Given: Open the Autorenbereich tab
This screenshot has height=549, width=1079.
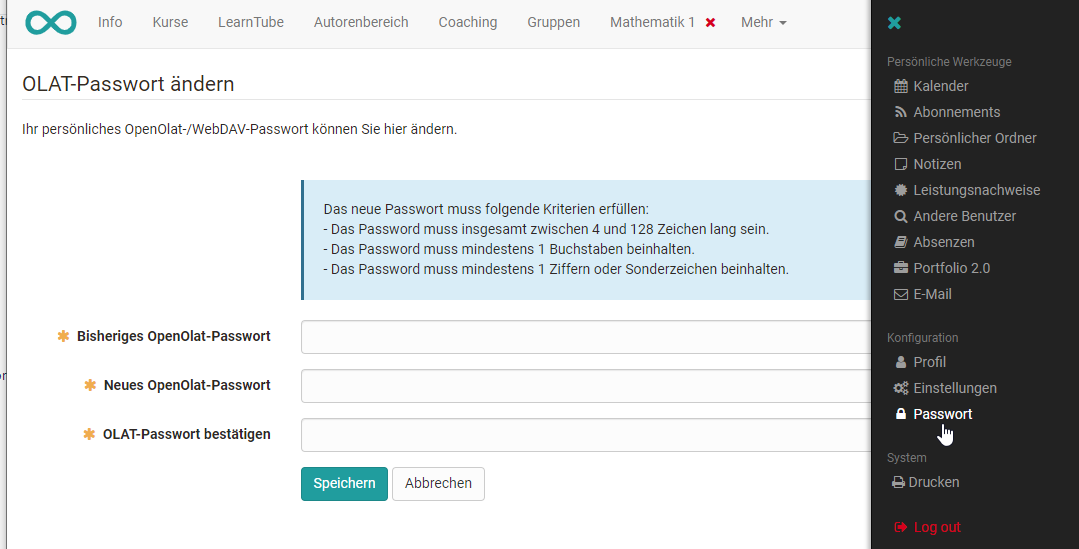Looking at the screenshot, I should 361,23.
